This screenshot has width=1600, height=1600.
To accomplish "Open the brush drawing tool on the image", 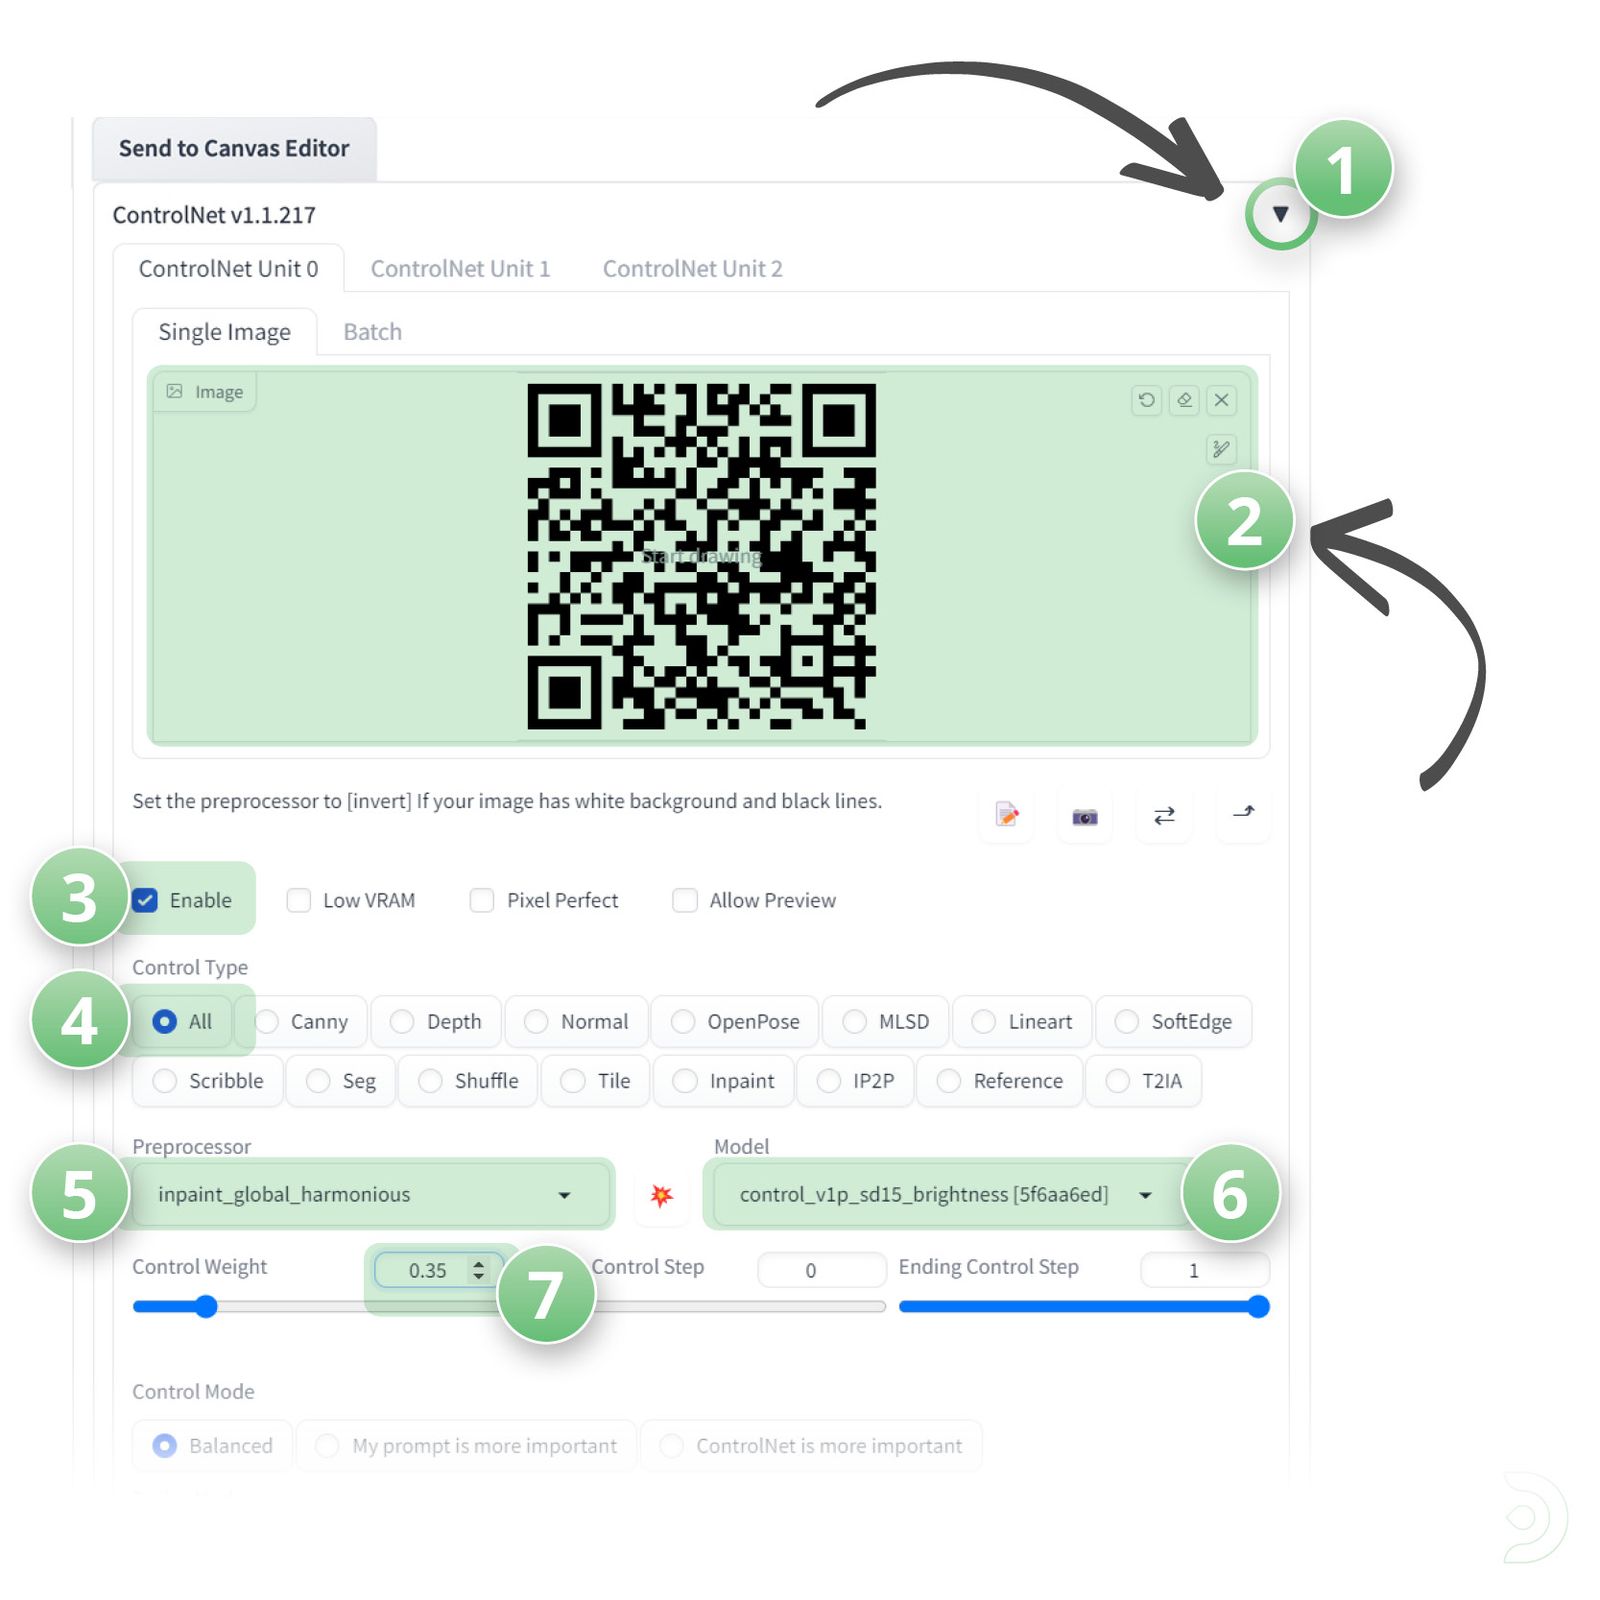I will [1221, 451].
